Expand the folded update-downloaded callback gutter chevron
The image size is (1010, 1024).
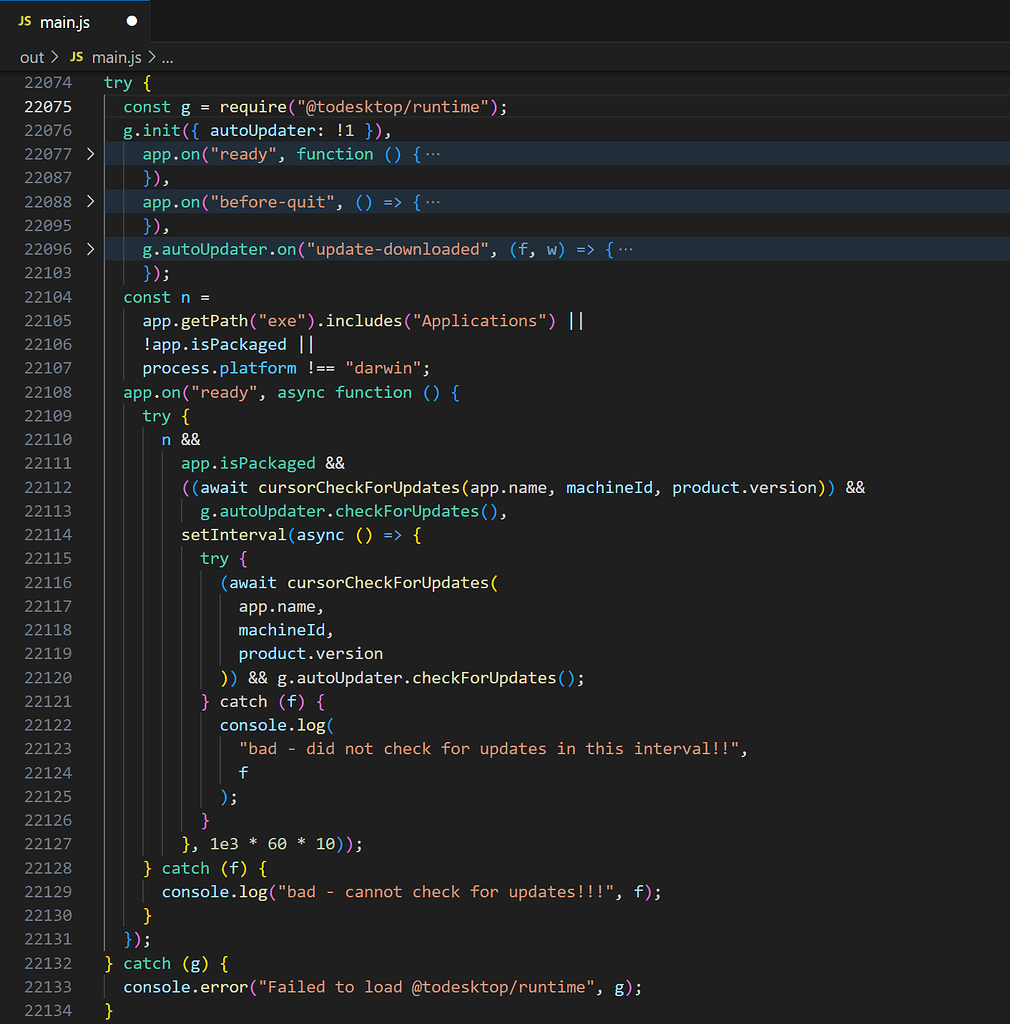90,249
